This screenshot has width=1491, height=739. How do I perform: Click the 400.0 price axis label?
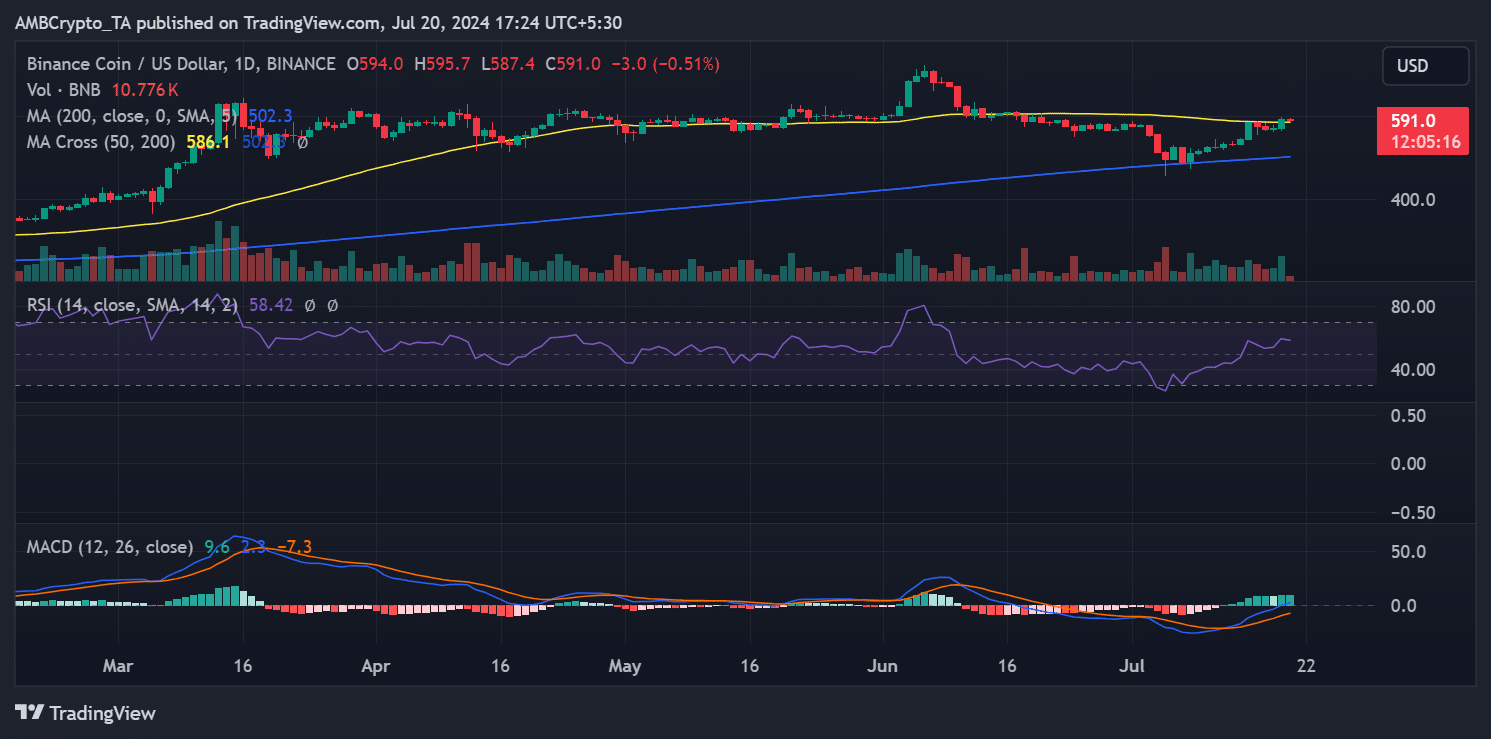tap(1412, 199)
